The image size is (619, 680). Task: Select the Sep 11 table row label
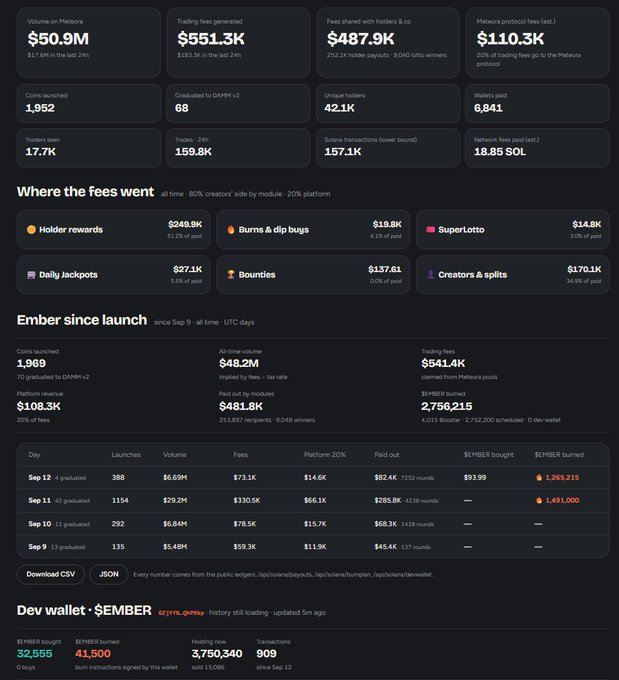[x=39, y=500]
